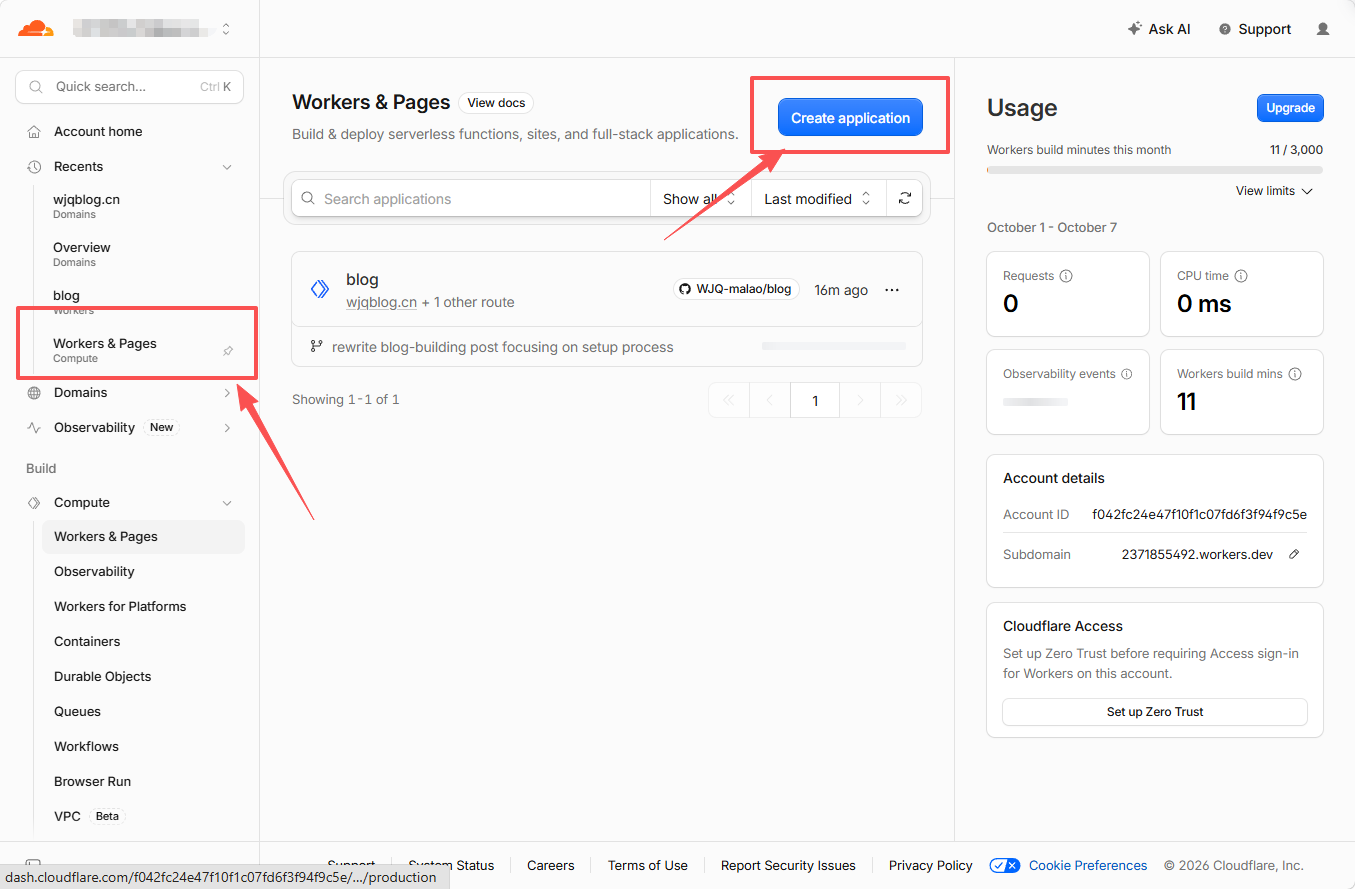Click the Ask AI sparkle button
The image size is (1355, 889).
click(x=1159, y=29)
